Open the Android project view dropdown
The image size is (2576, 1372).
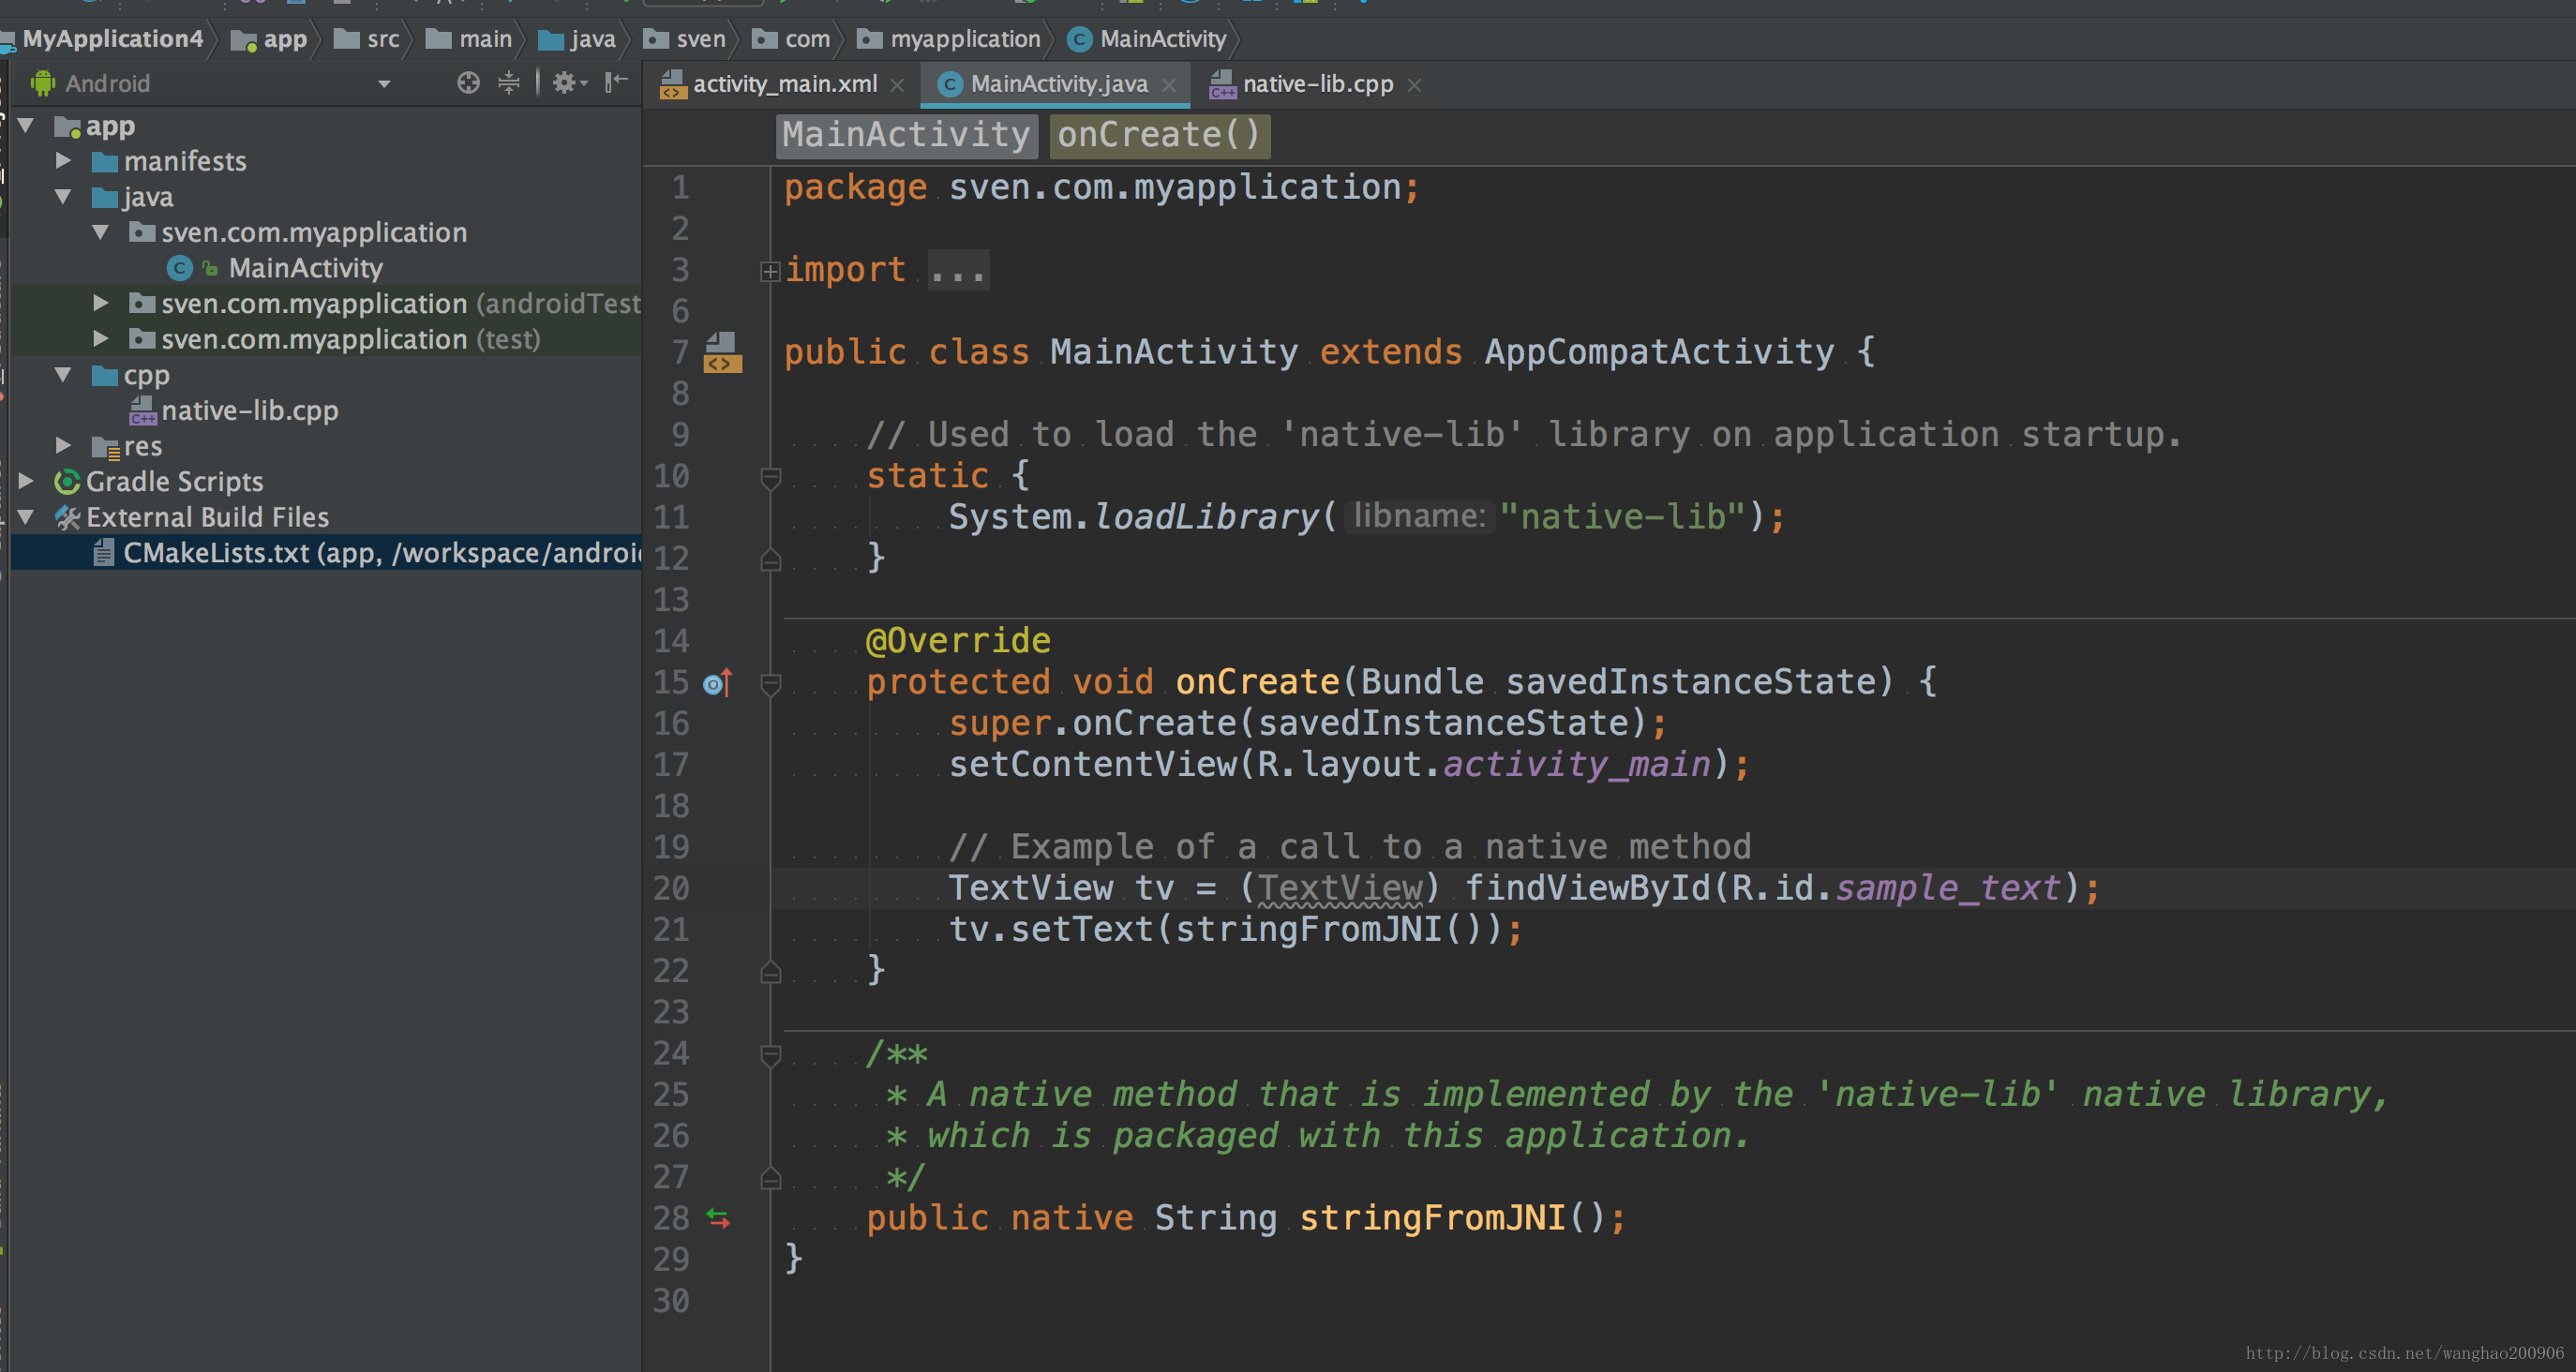point(384,84)
